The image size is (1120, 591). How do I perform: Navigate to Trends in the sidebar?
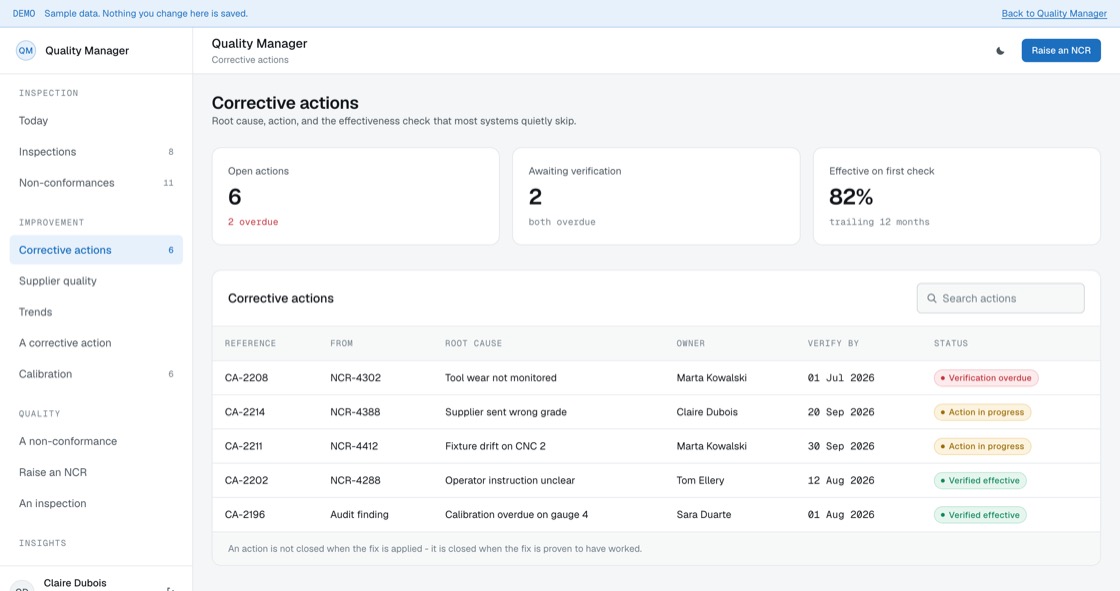(96, 312)
